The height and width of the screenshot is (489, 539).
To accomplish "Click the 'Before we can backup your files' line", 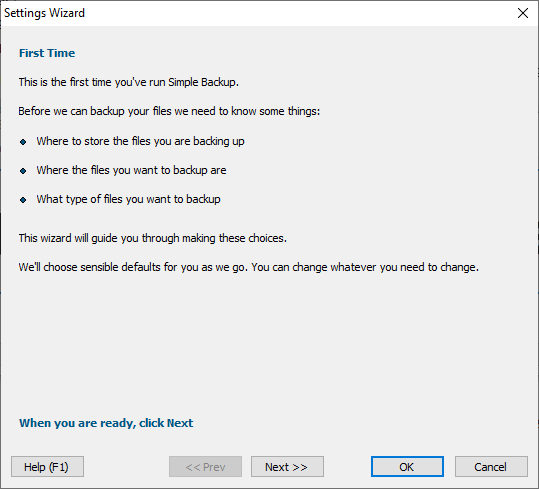I will coord(169,111).
